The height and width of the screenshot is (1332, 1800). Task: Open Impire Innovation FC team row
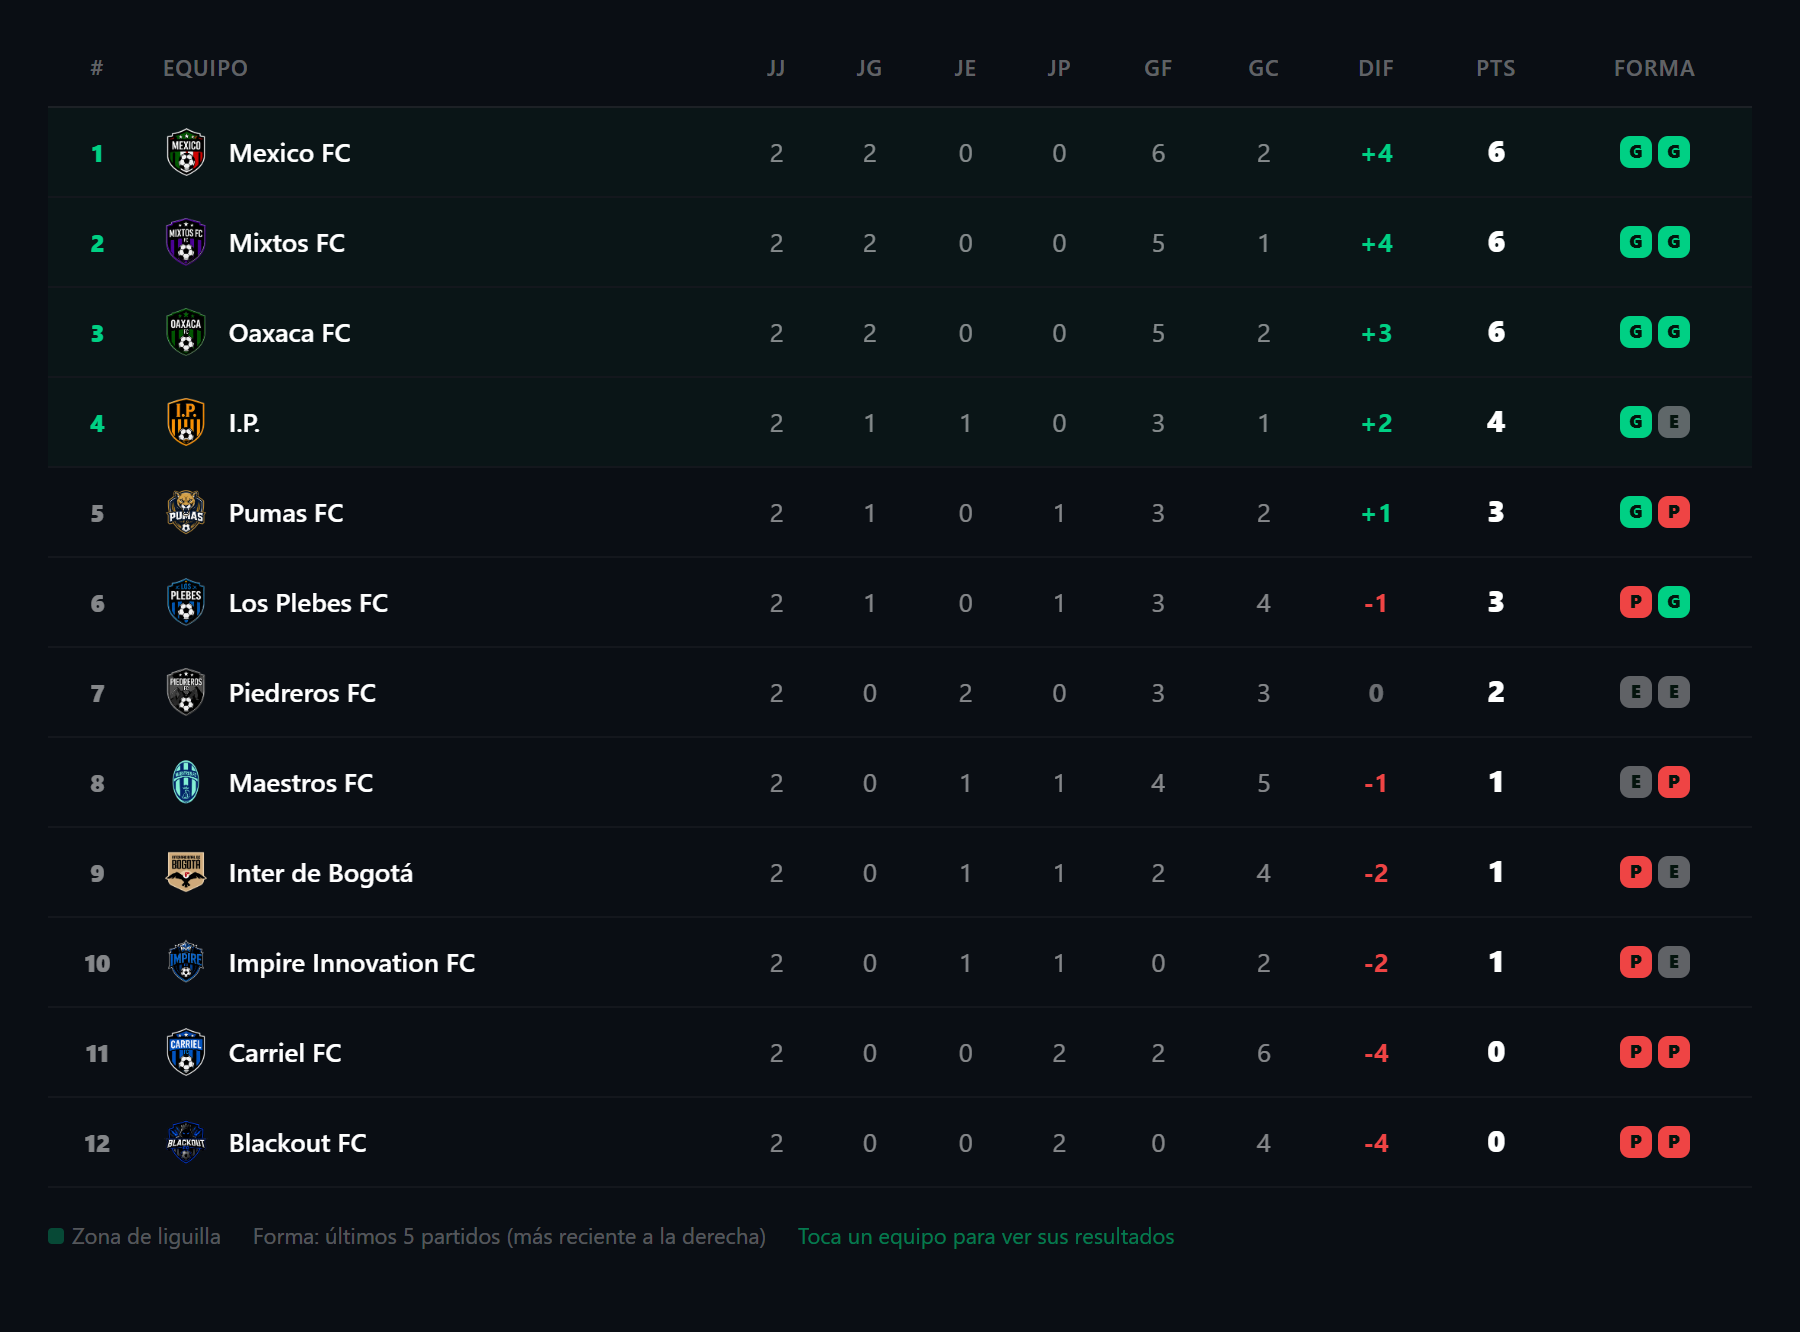(900, 963)
